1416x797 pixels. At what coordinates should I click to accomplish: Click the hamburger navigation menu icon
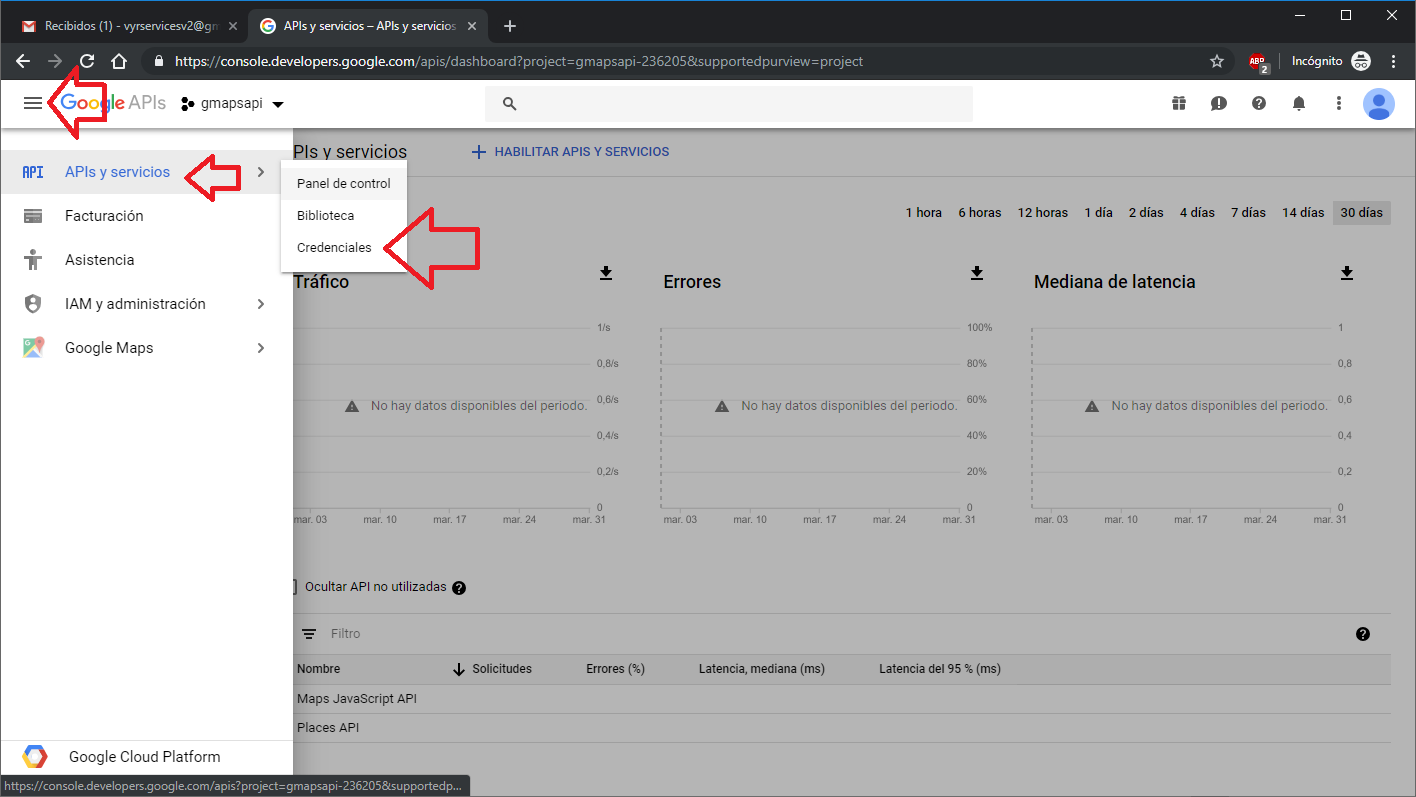[33, 103]
